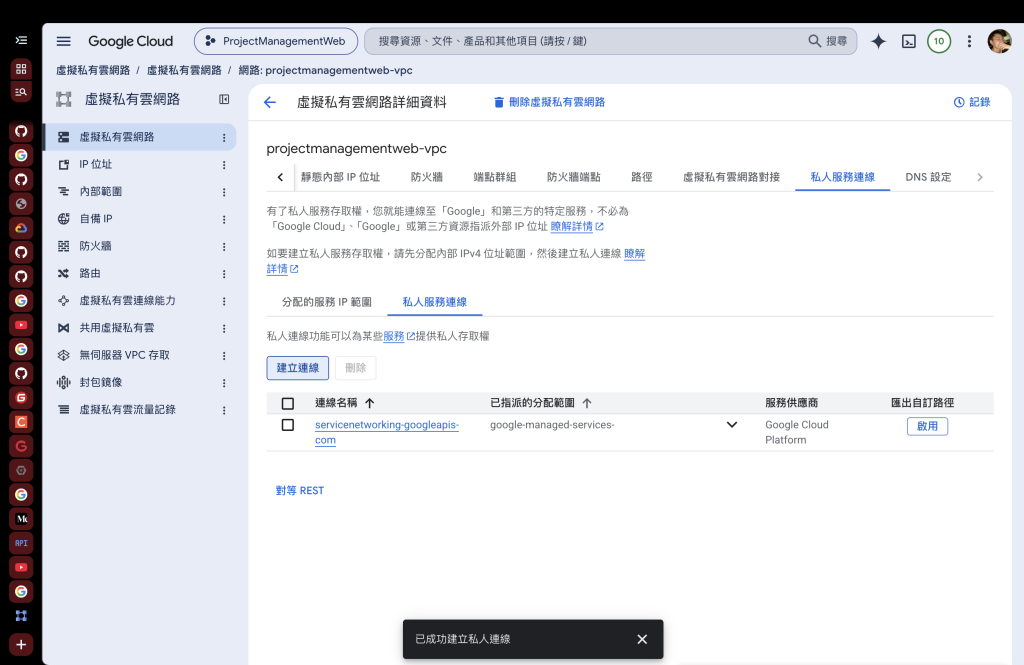Open the servicenetworking-googleapis-com connection link

click(x=387, y=432)
